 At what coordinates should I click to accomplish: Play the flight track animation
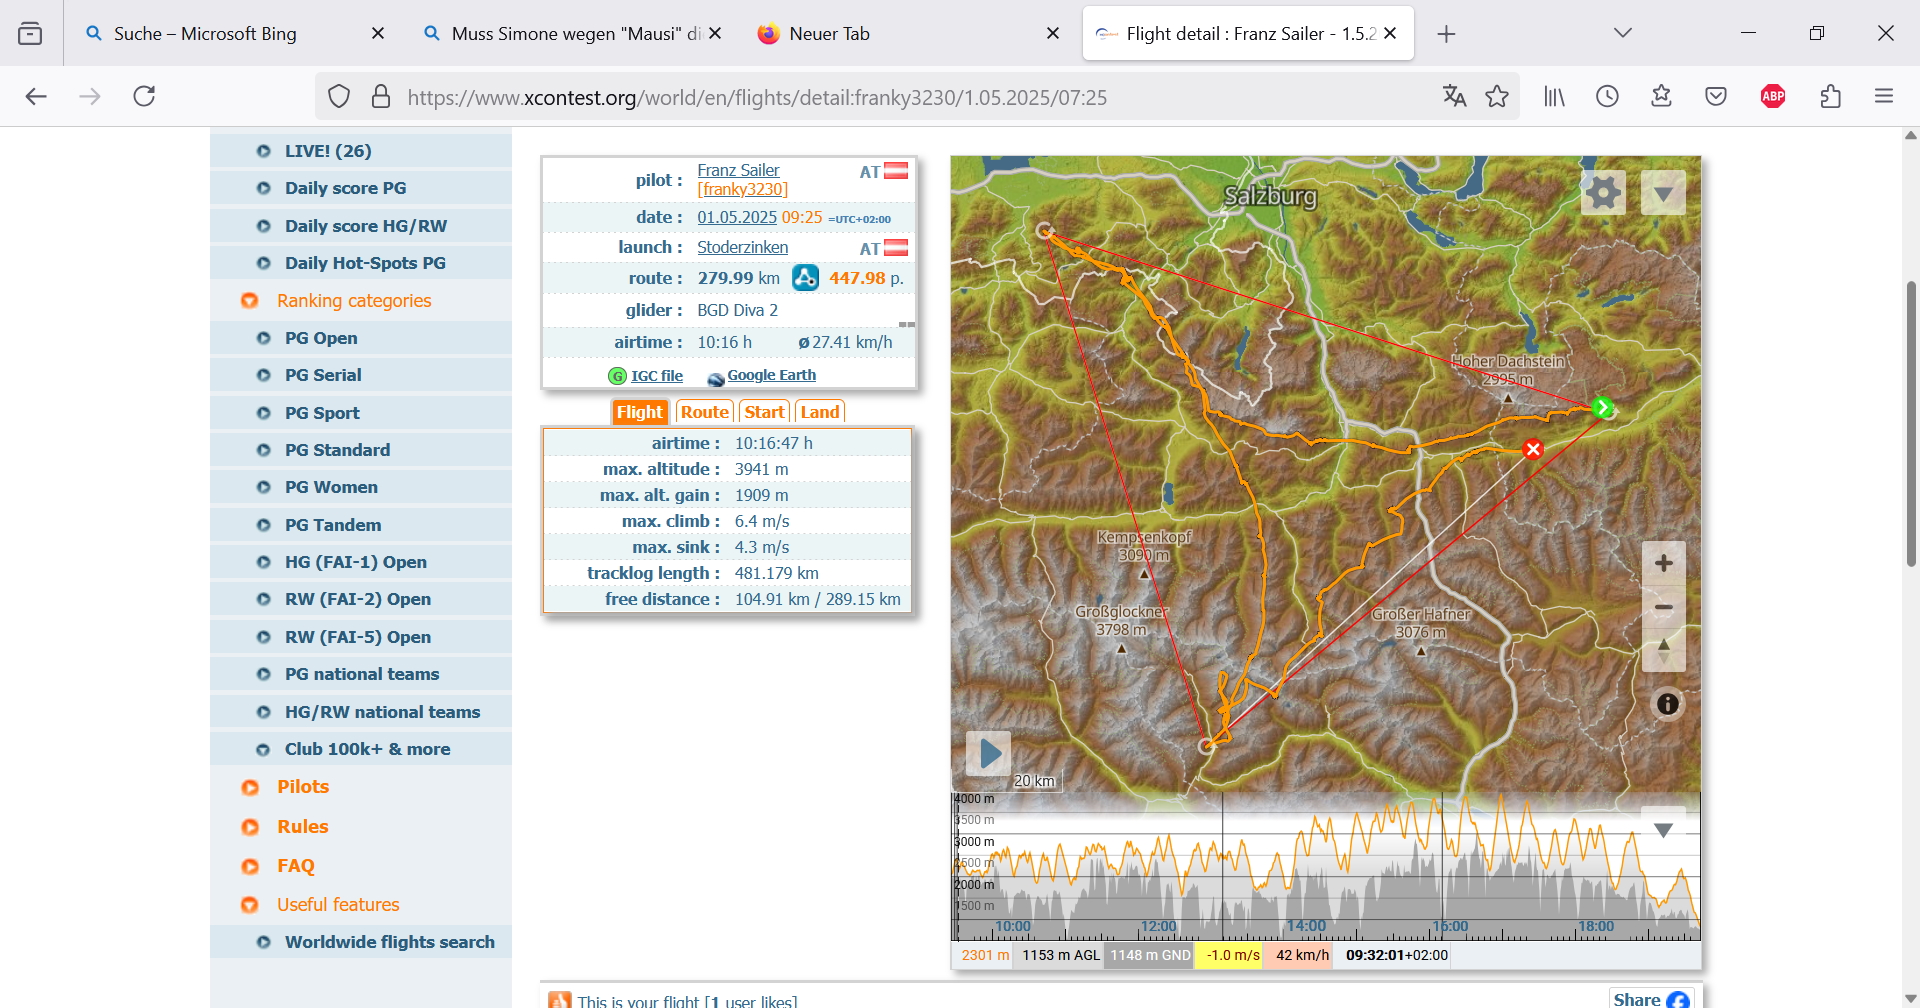989,753
